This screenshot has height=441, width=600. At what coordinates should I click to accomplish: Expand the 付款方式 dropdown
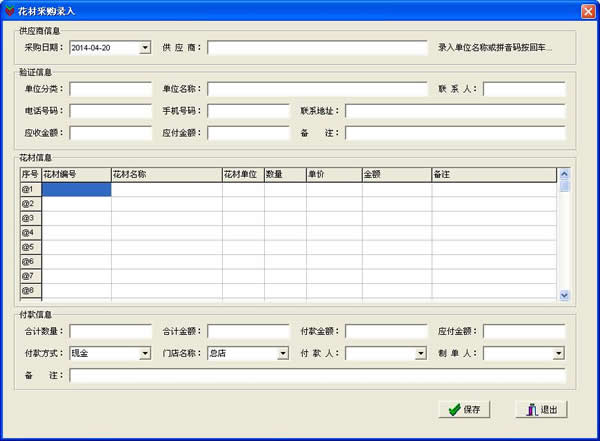[145, 353]
